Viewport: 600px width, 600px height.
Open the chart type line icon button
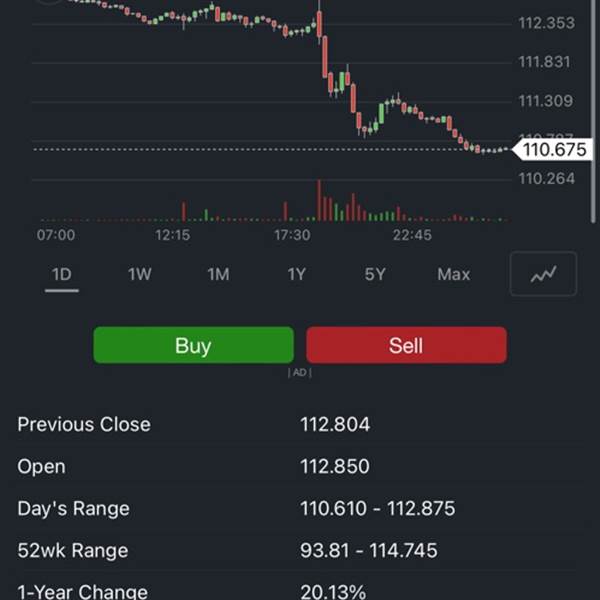click(543, 274)
